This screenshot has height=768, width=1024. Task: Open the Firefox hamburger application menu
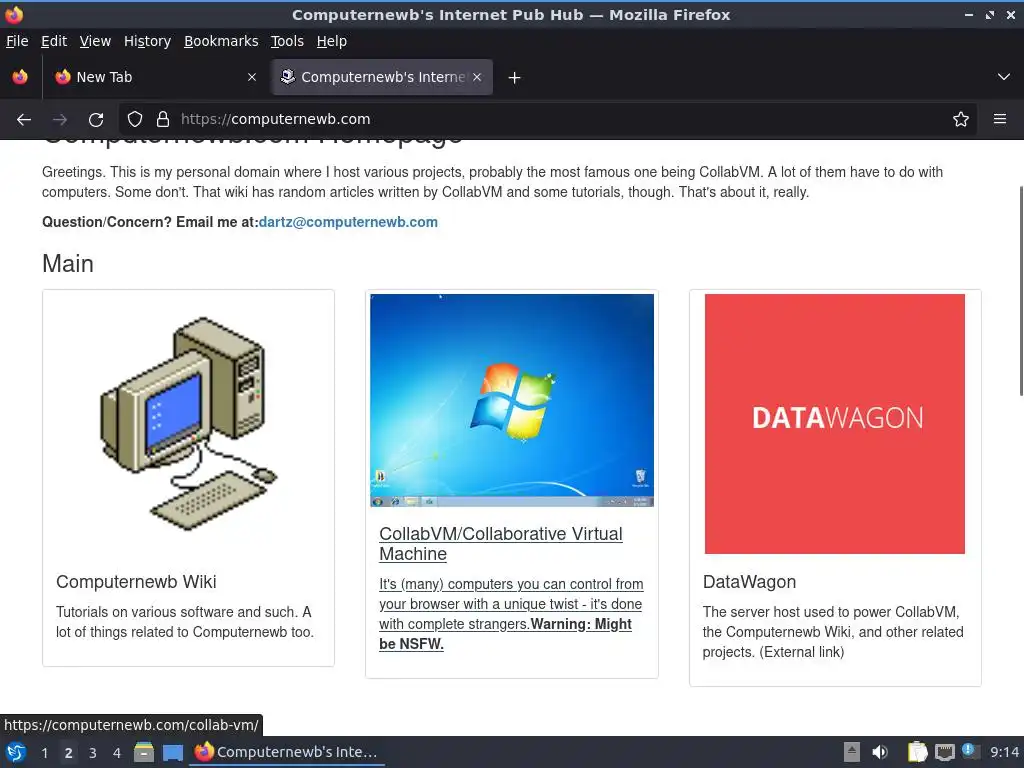[1000, 119]
